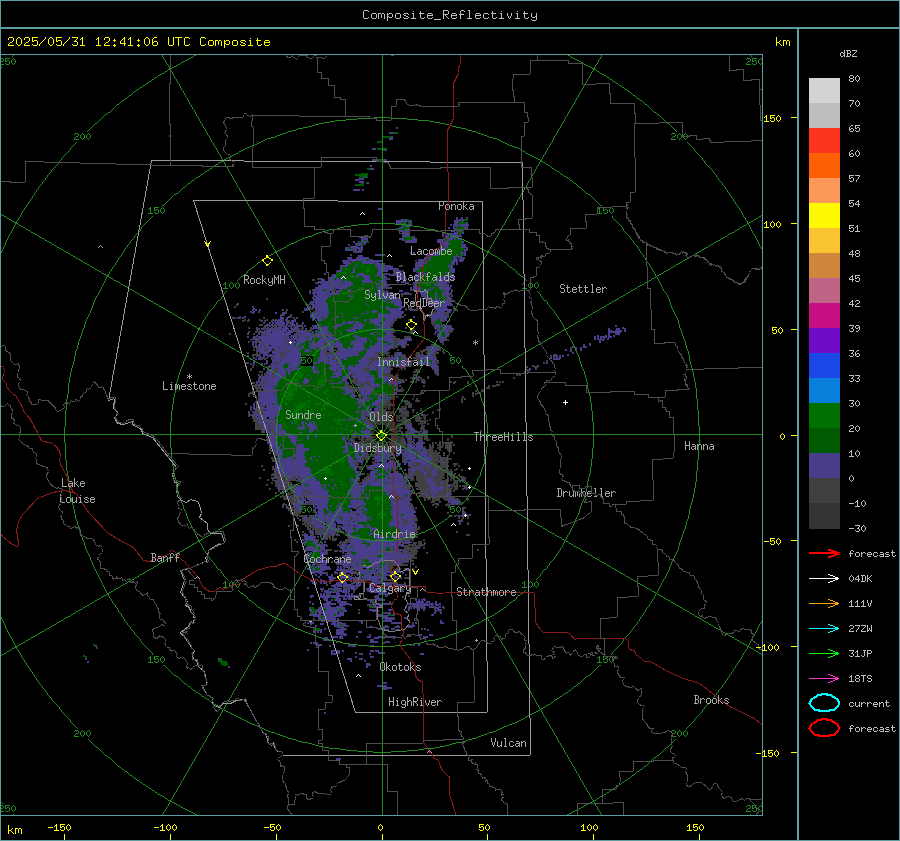The image size is (900, 841).
Task: Click the Didsbury town label
Action: [x=377, y=448]
